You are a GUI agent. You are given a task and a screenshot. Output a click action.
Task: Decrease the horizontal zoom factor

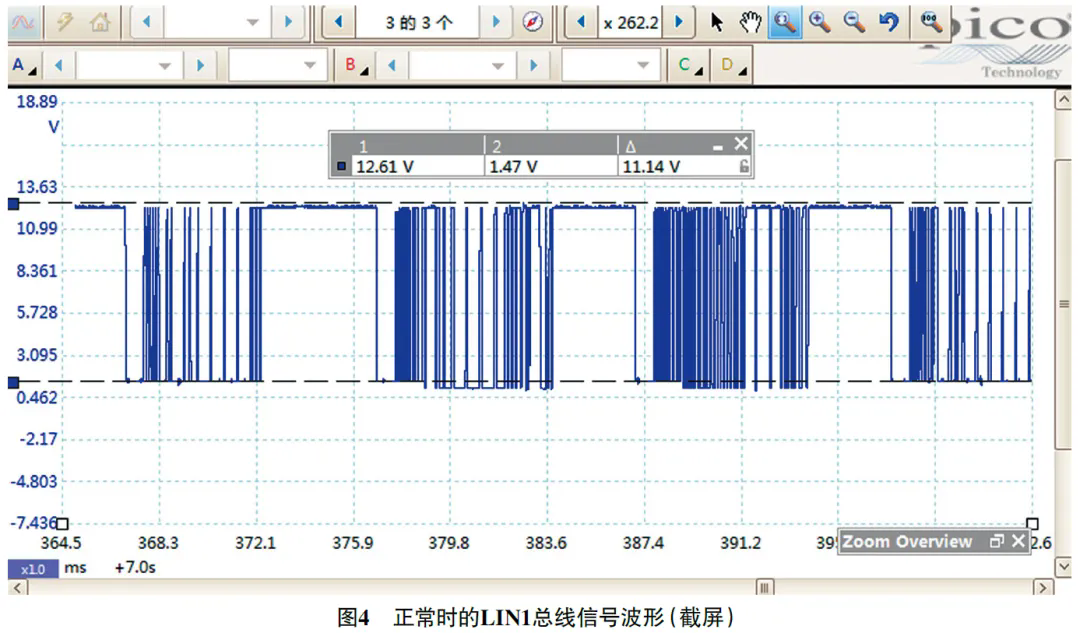click(x=581, y=23)
